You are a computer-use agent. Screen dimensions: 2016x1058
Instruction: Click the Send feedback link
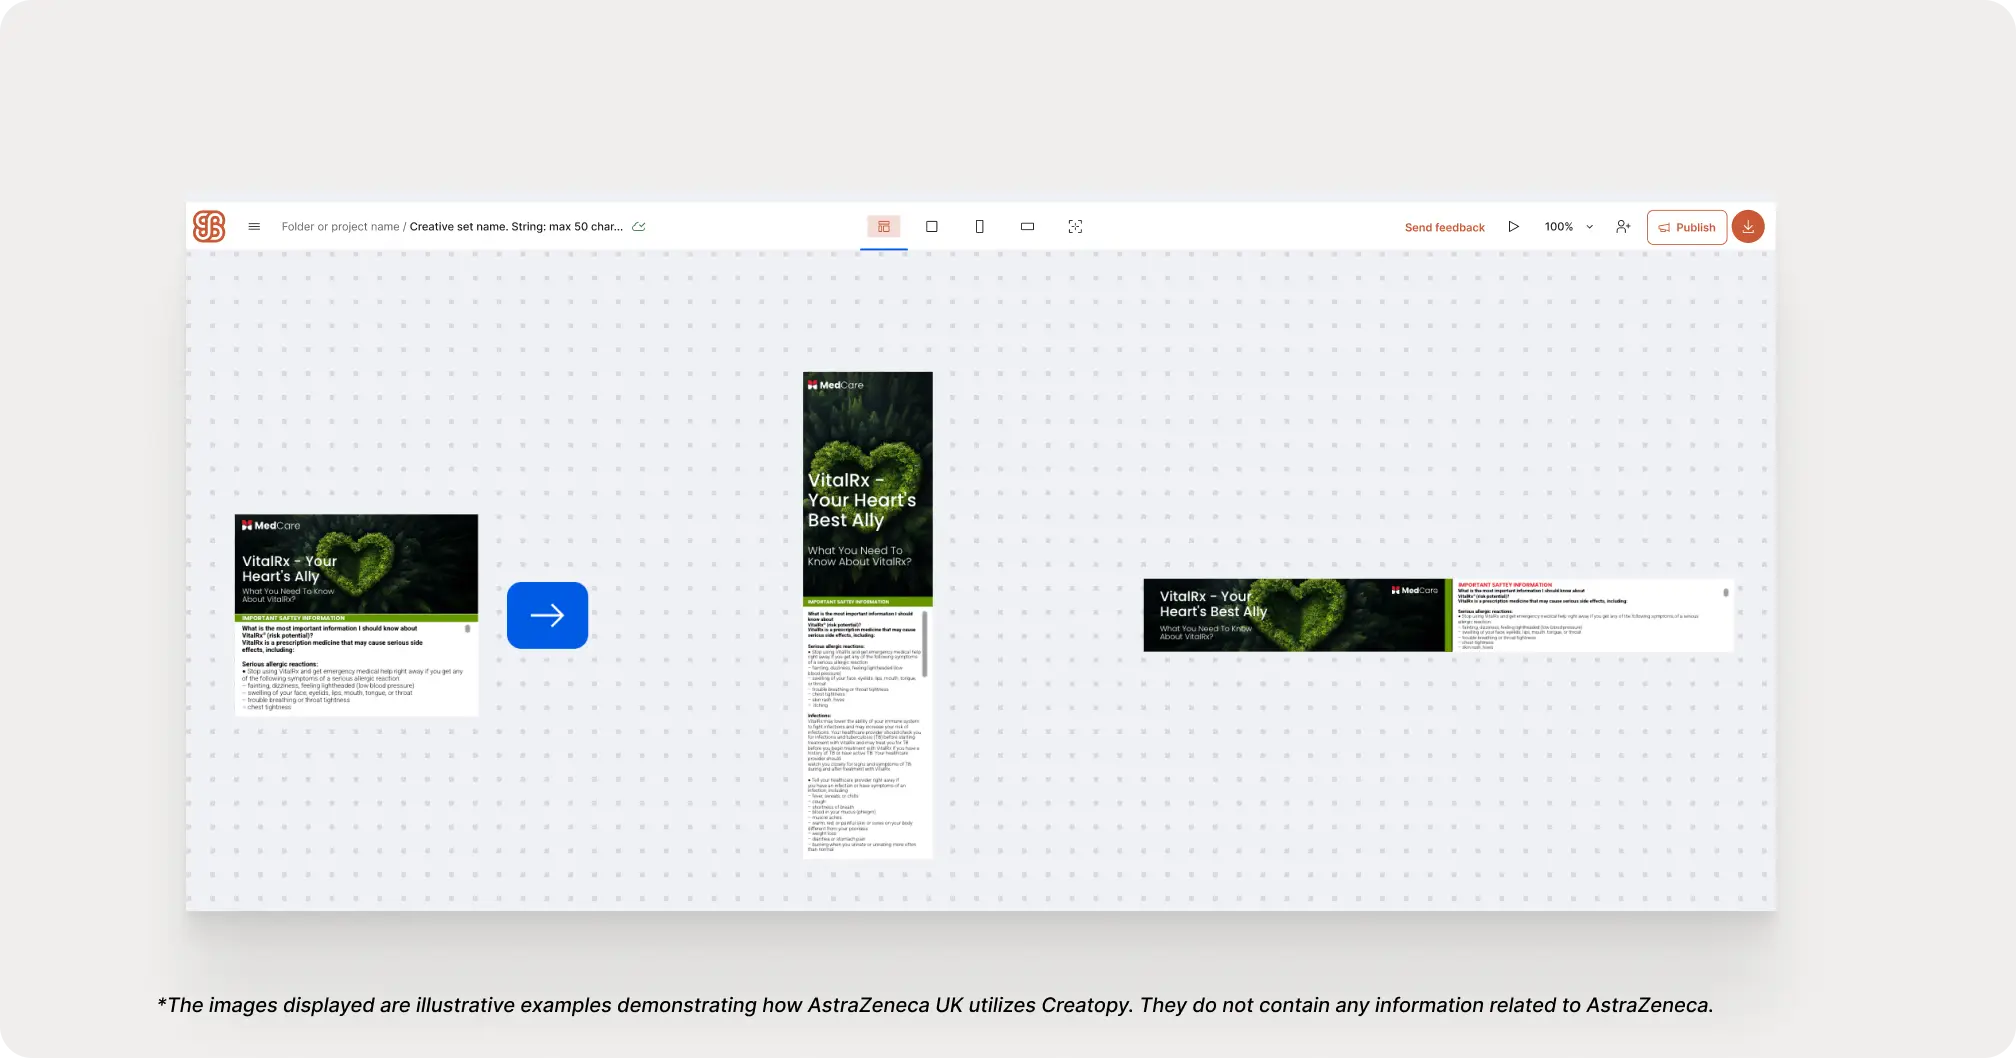point(1444,228)
